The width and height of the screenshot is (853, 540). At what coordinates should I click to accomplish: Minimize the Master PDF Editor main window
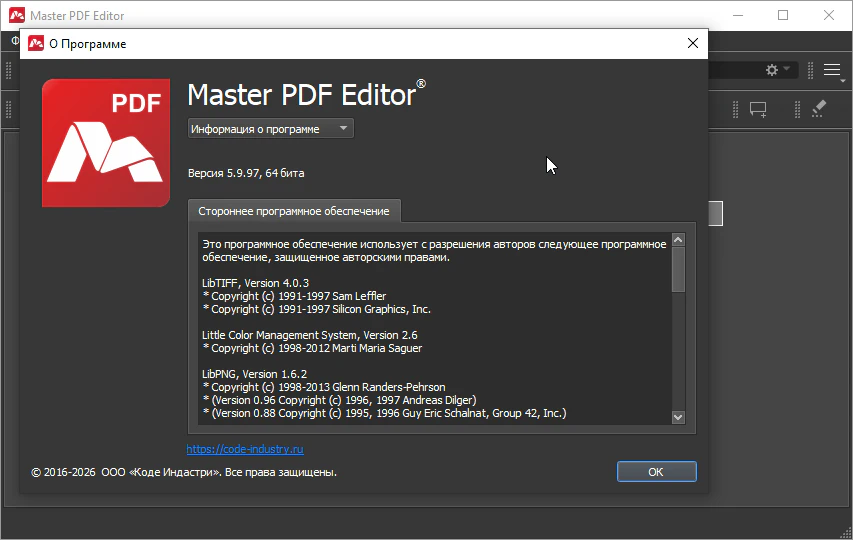click(x=737, y=15)
